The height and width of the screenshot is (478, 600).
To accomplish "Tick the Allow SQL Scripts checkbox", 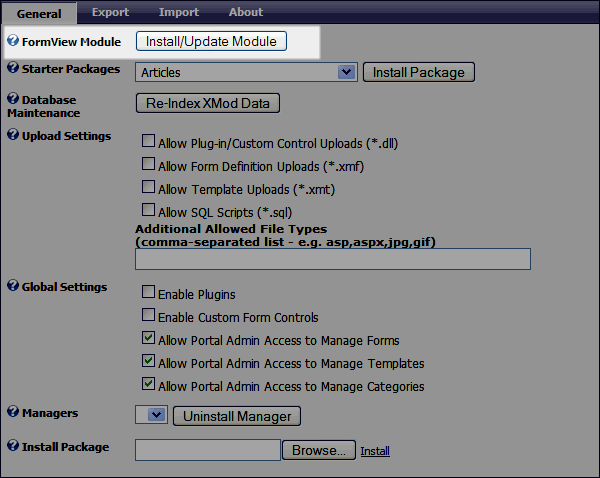I will (x=148, y=210).
